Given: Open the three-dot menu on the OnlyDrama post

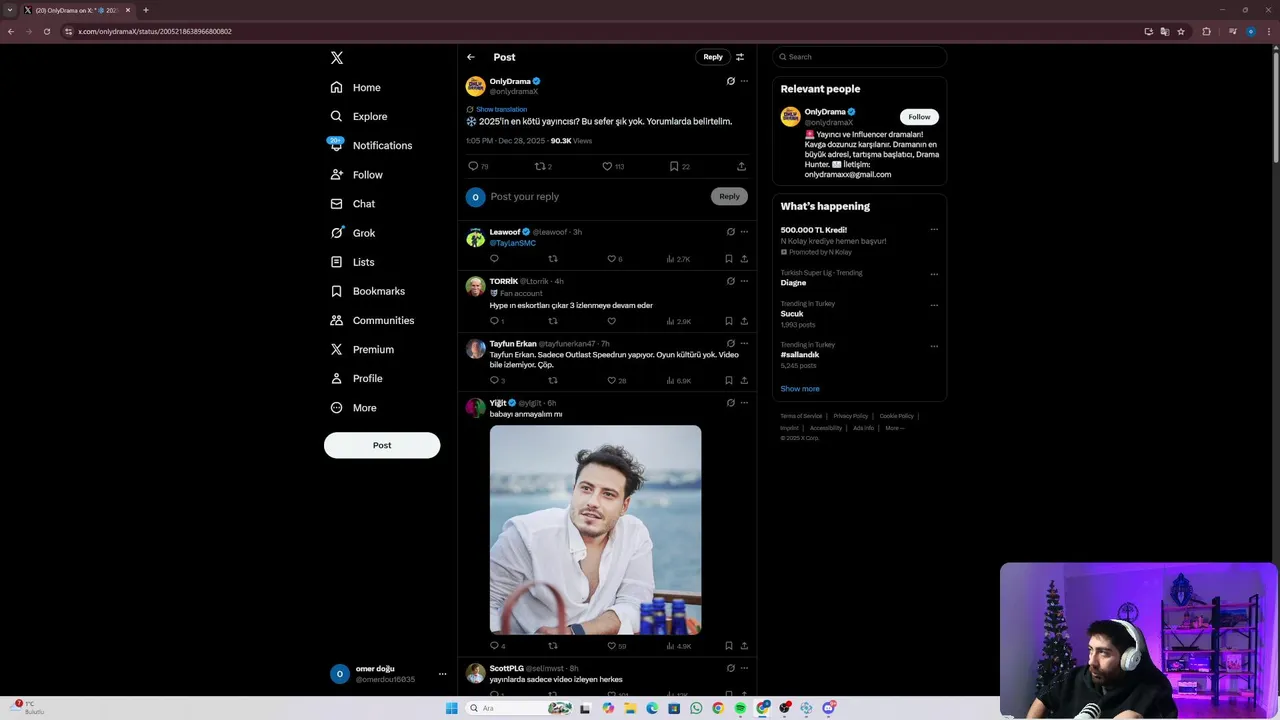Looking at the screenshot, I should [744, 81].
